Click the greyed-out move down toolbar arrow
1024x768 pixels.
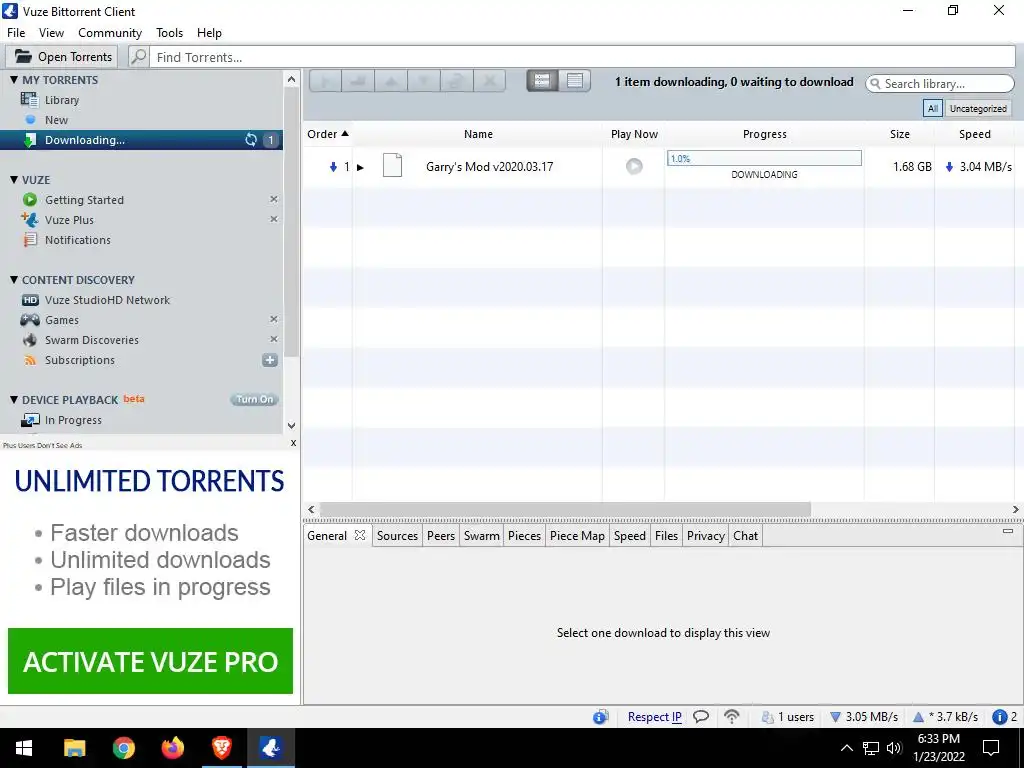[423, 82]
